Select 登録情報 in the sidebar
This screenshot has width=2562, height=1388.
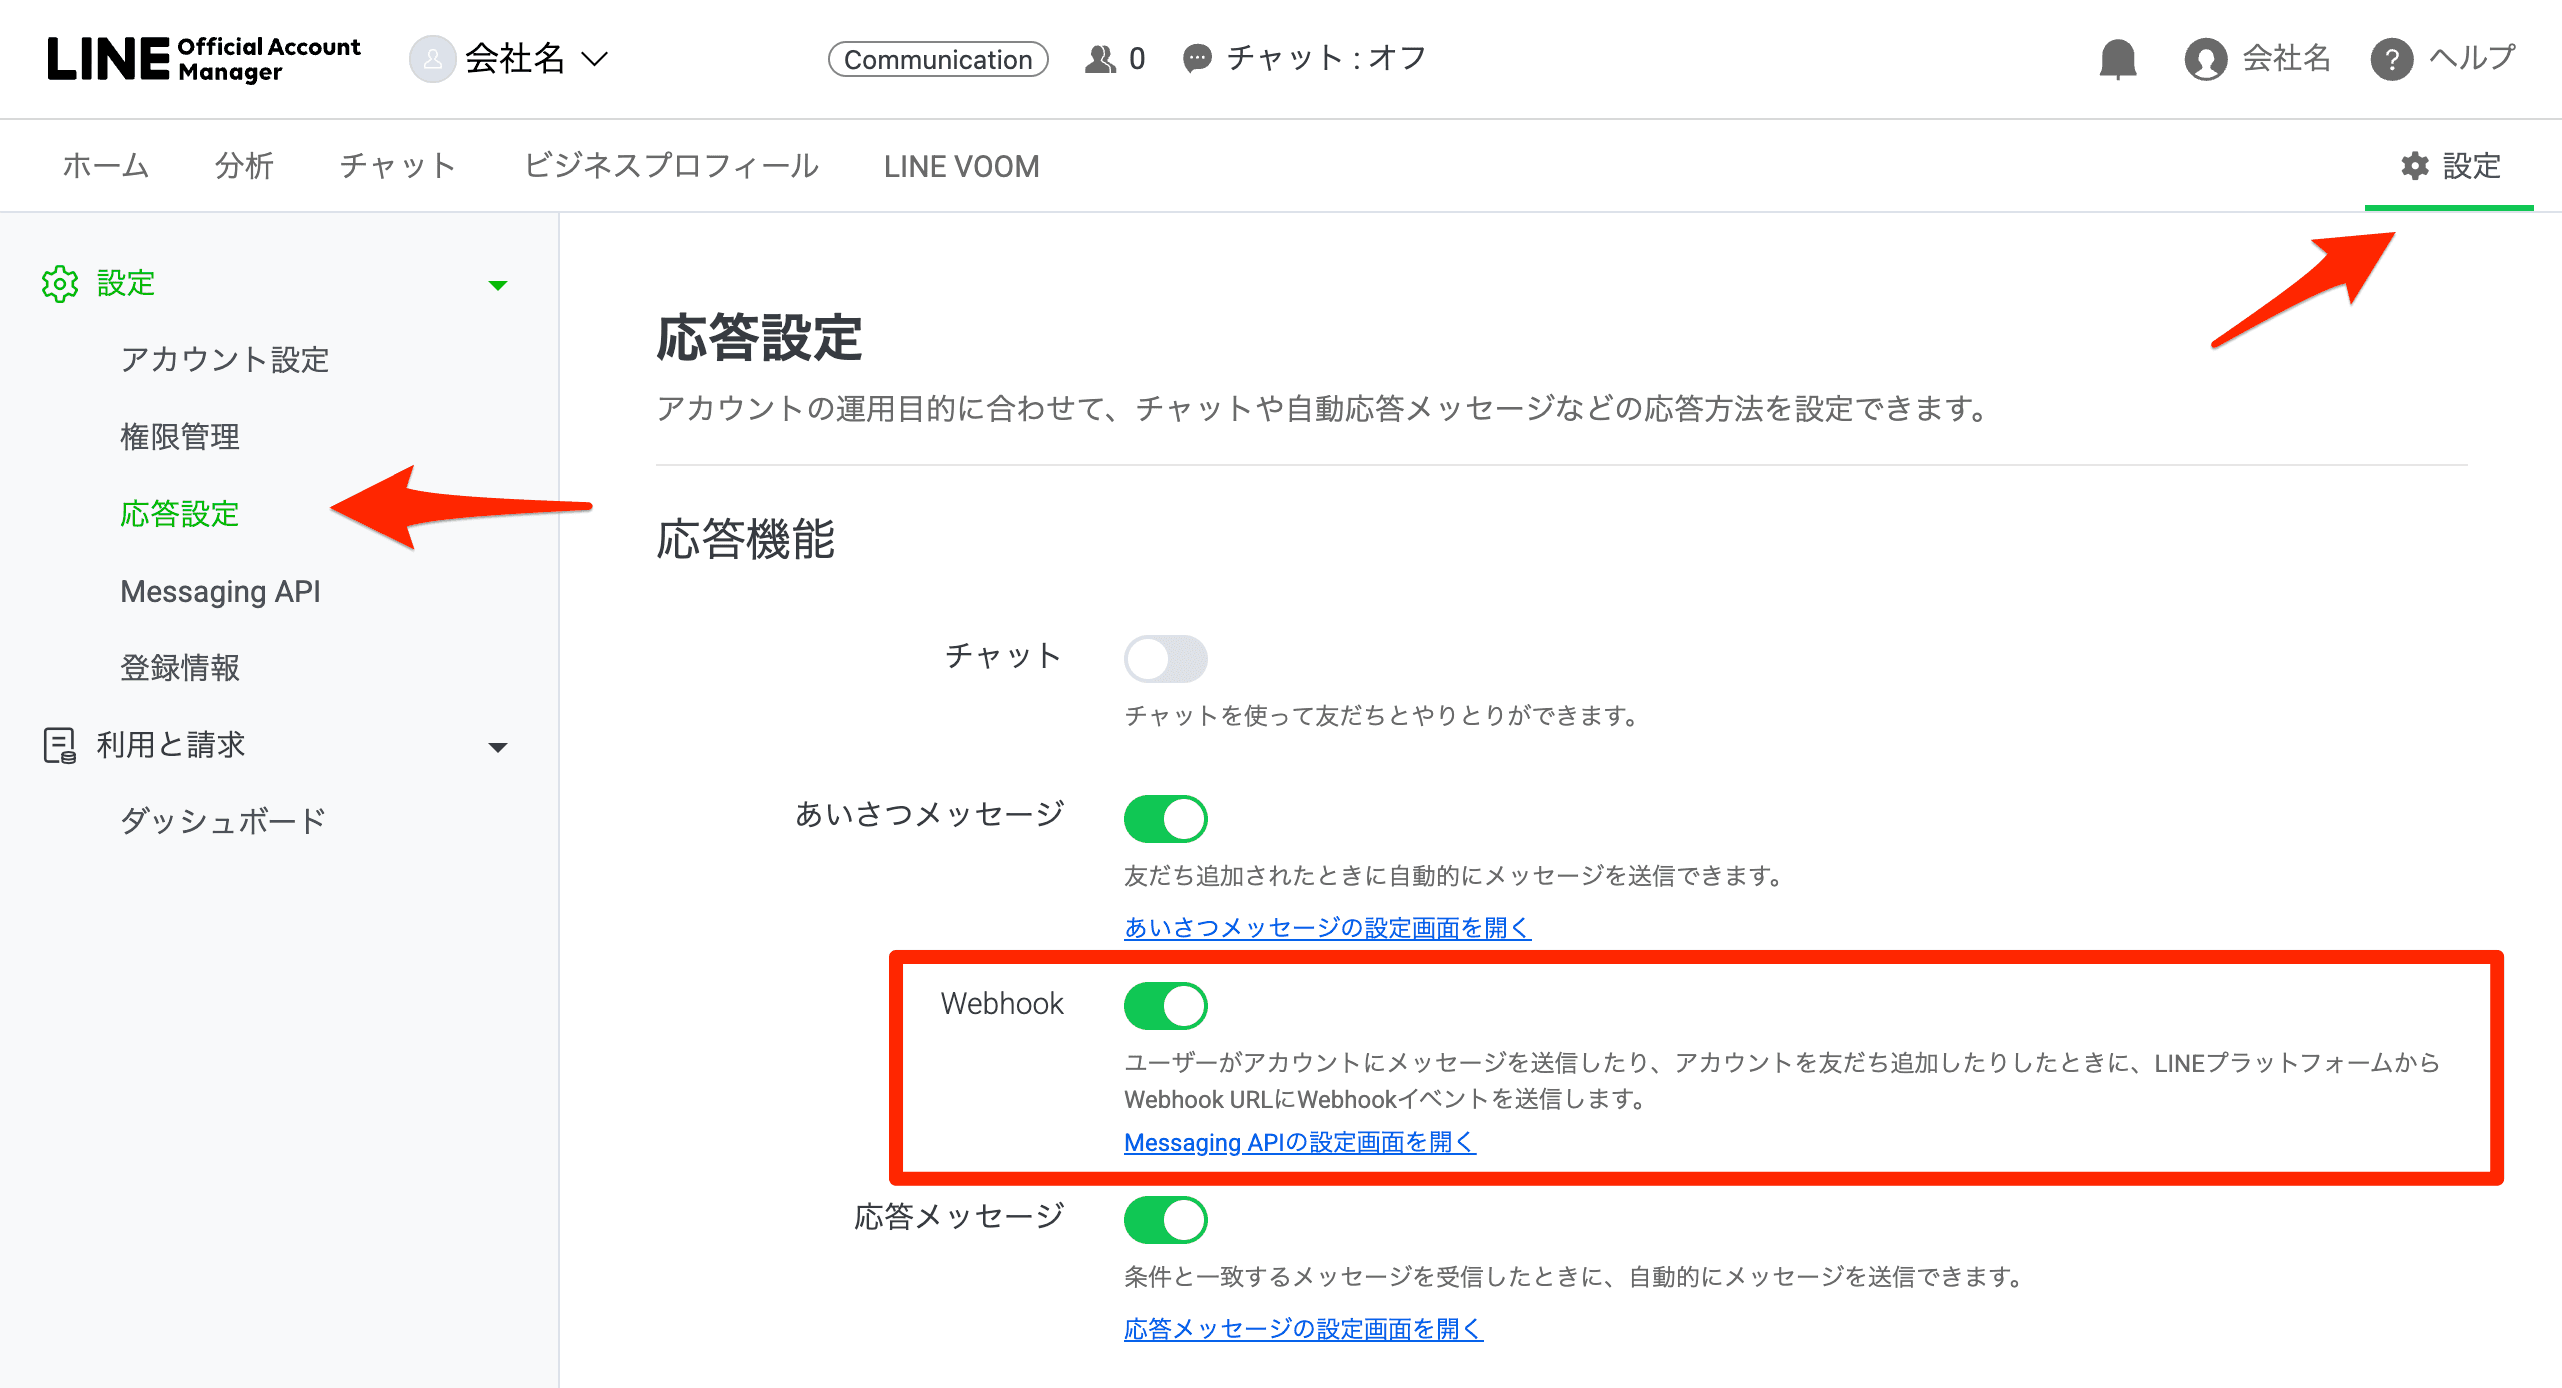(180, 668)
